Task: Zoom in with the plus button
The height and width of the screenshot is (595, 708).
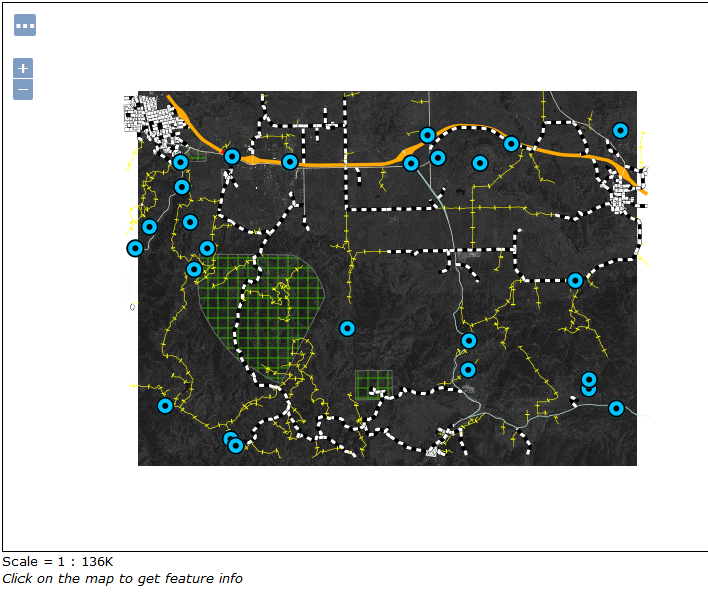Action: (23, 68)
